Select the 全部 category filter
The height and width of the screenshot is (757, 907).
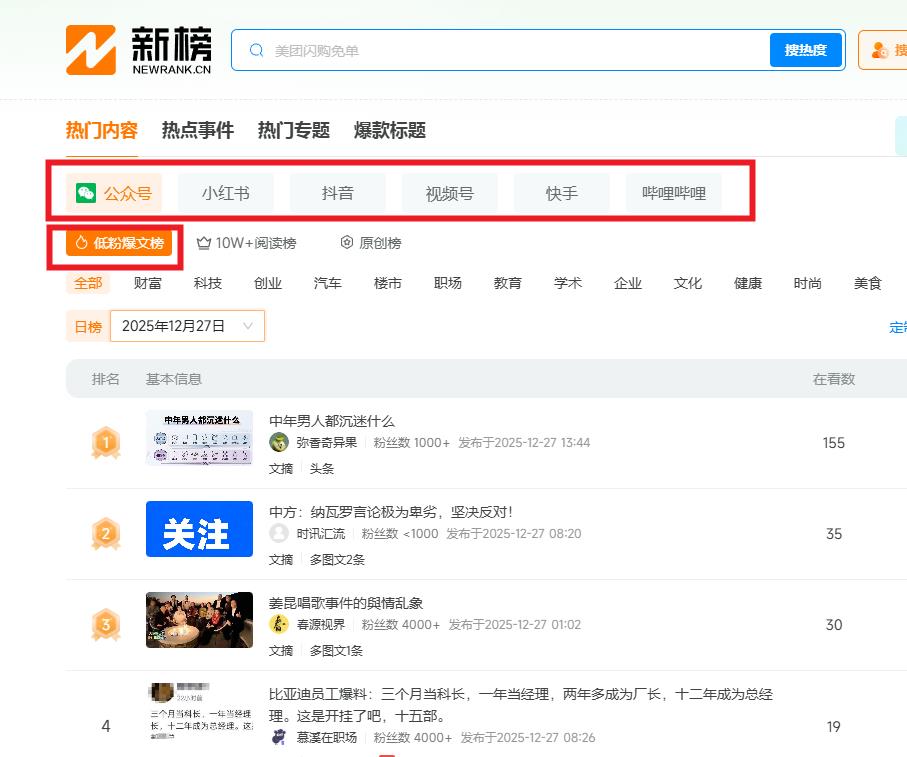(x=88, y=283)
